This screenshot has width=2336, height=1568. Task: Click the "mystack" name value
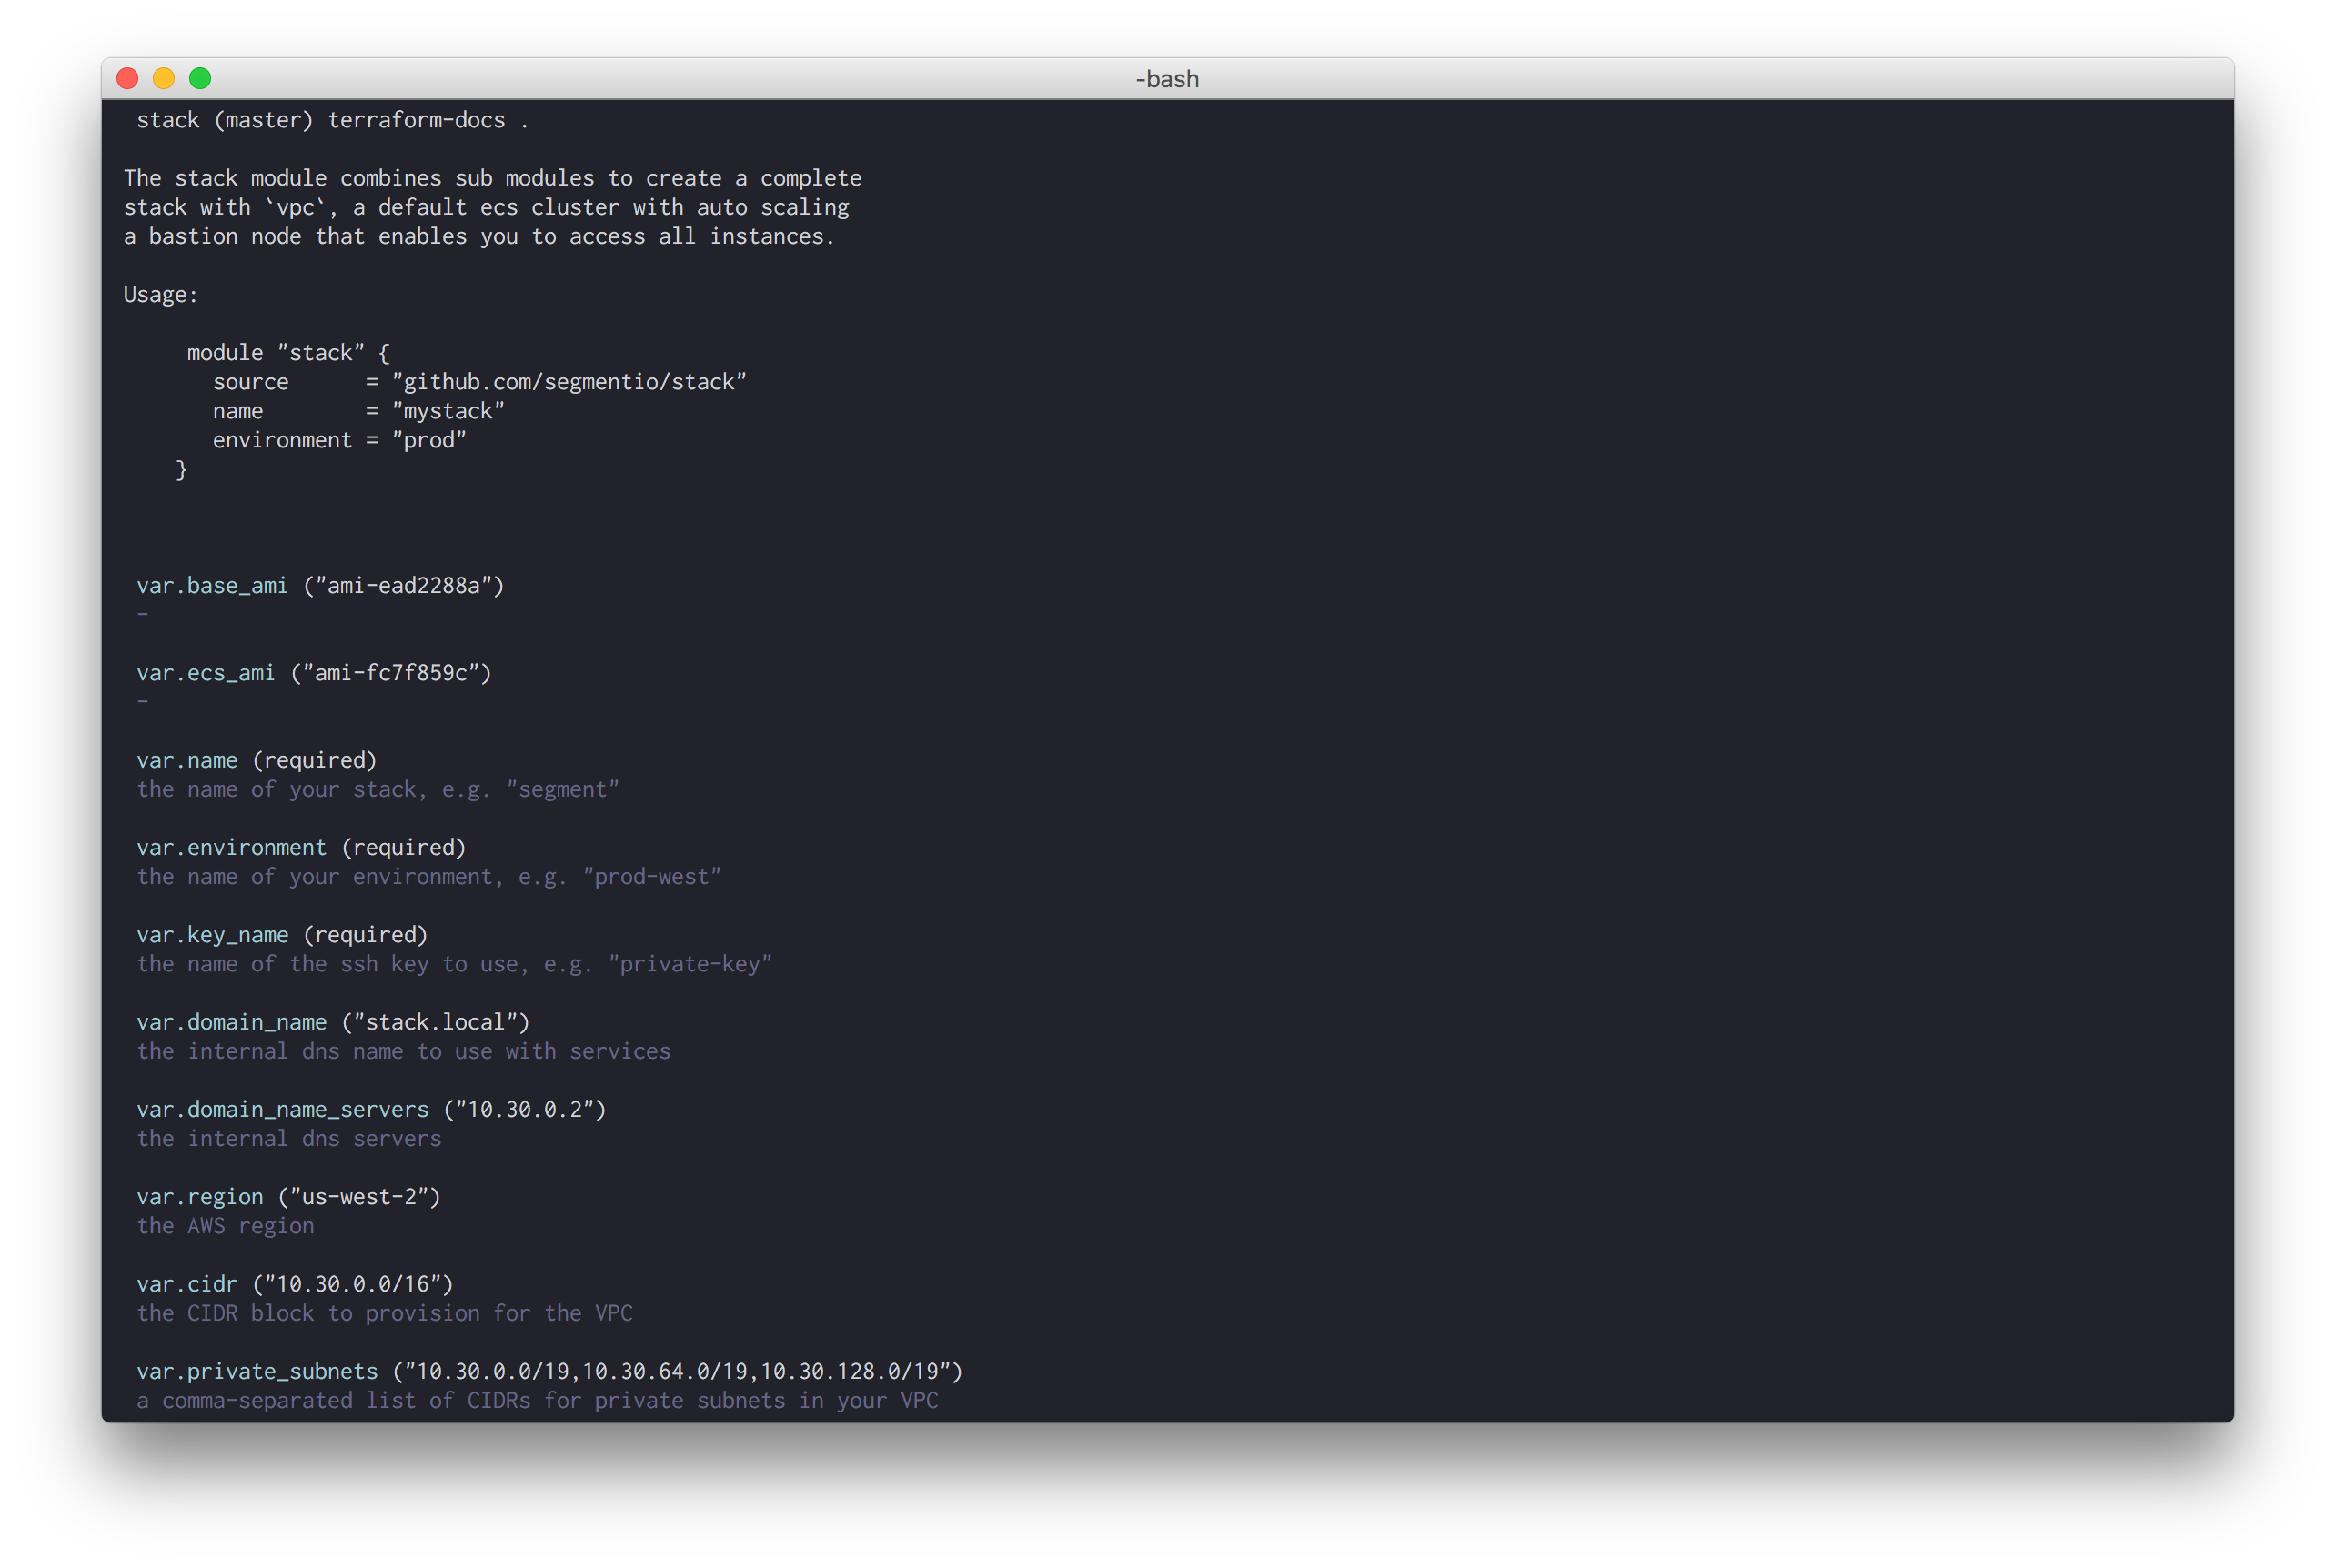[448, 411]
